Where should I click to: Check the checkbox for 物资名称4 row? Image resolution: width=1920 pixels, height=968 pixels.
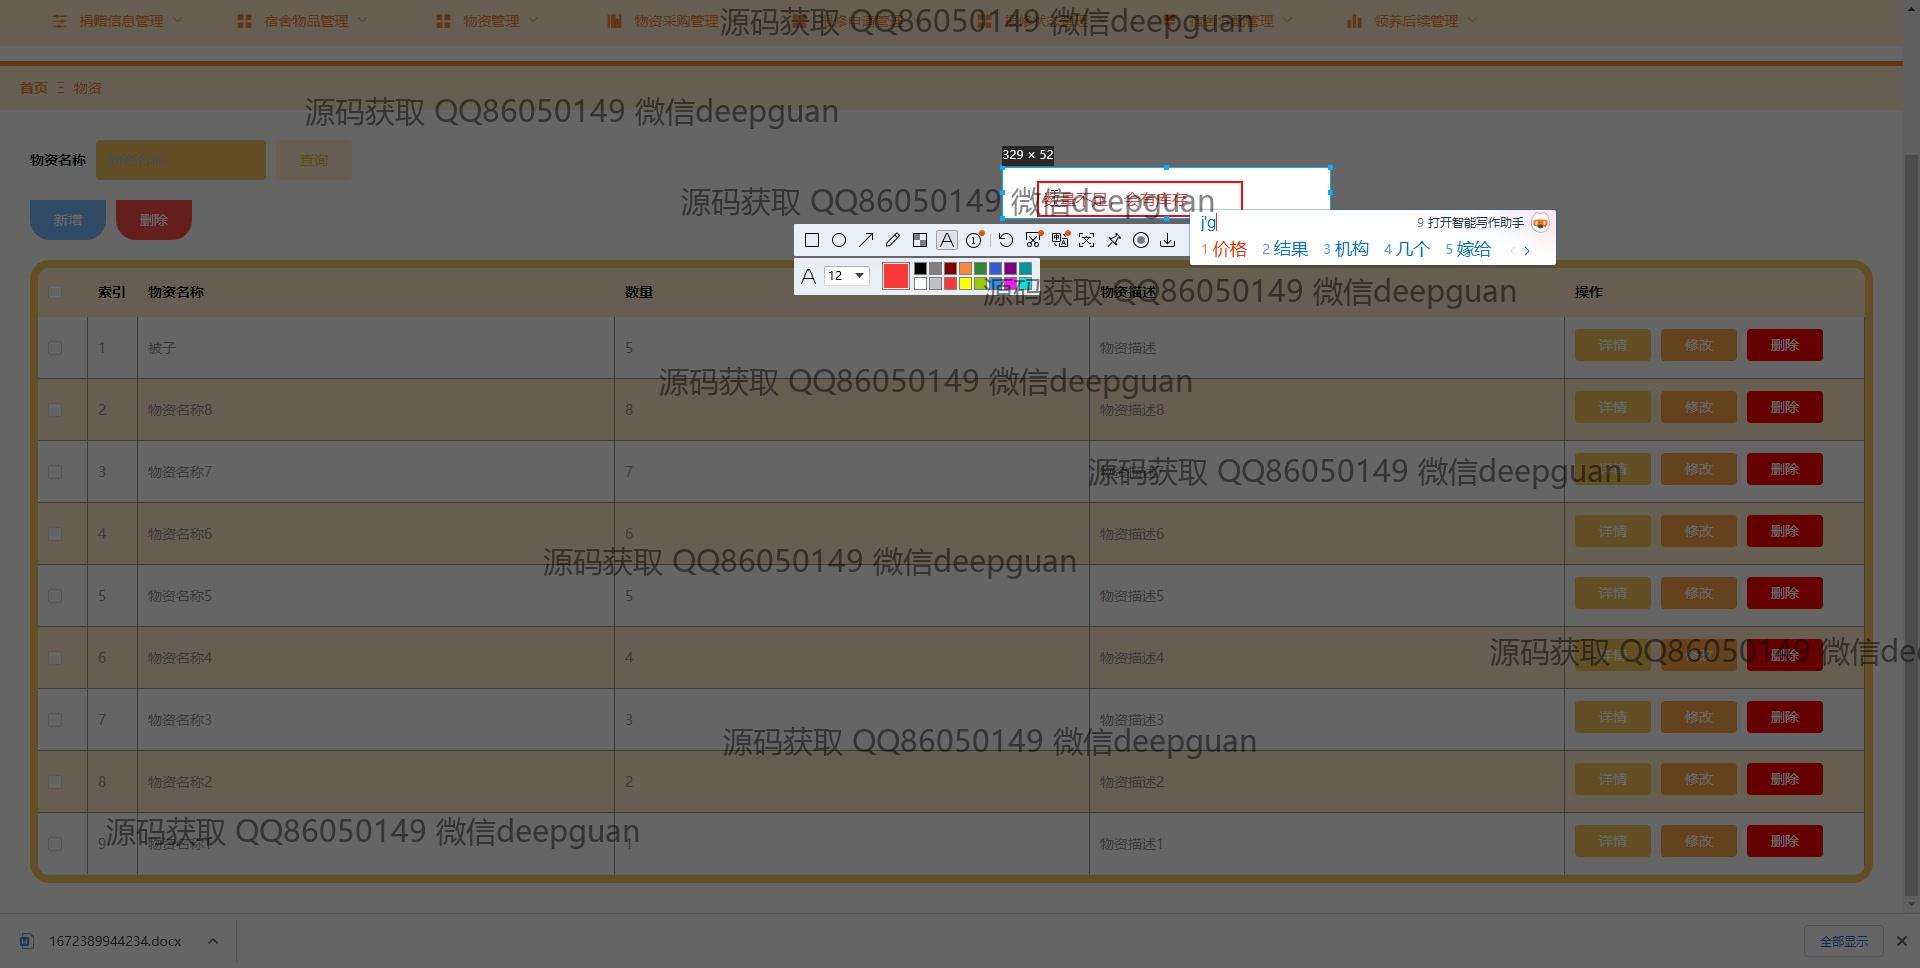pos(55,658)
